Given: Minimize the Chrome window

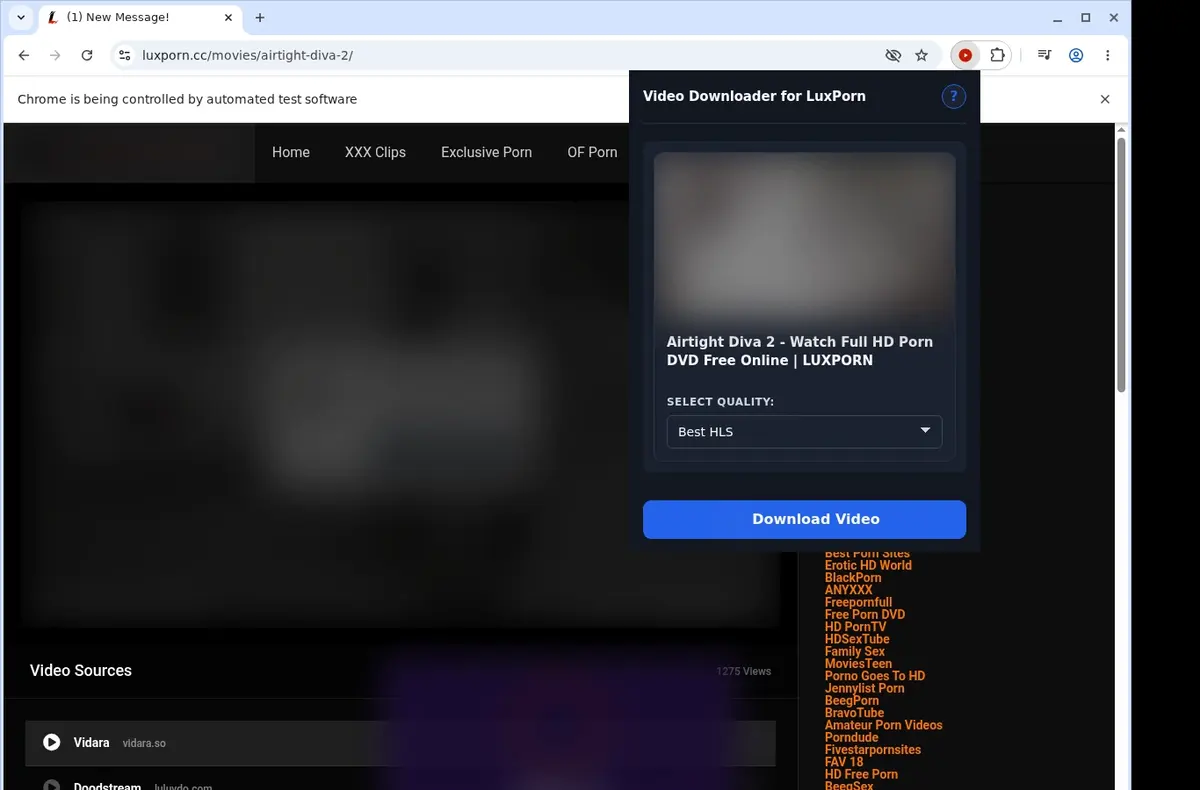Looking at the screenshot, I should (x=1058, y=18).
